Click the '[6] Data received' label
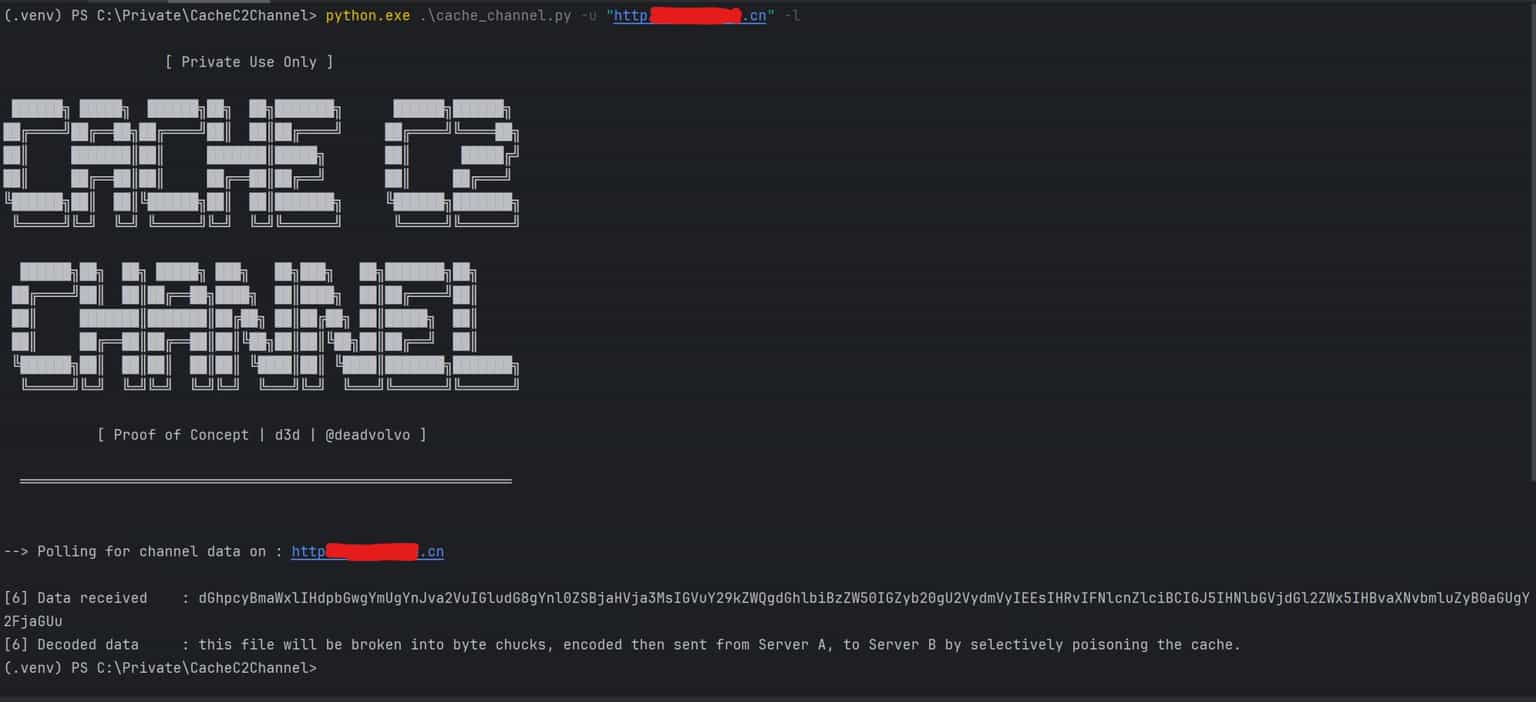 point(76,599)
